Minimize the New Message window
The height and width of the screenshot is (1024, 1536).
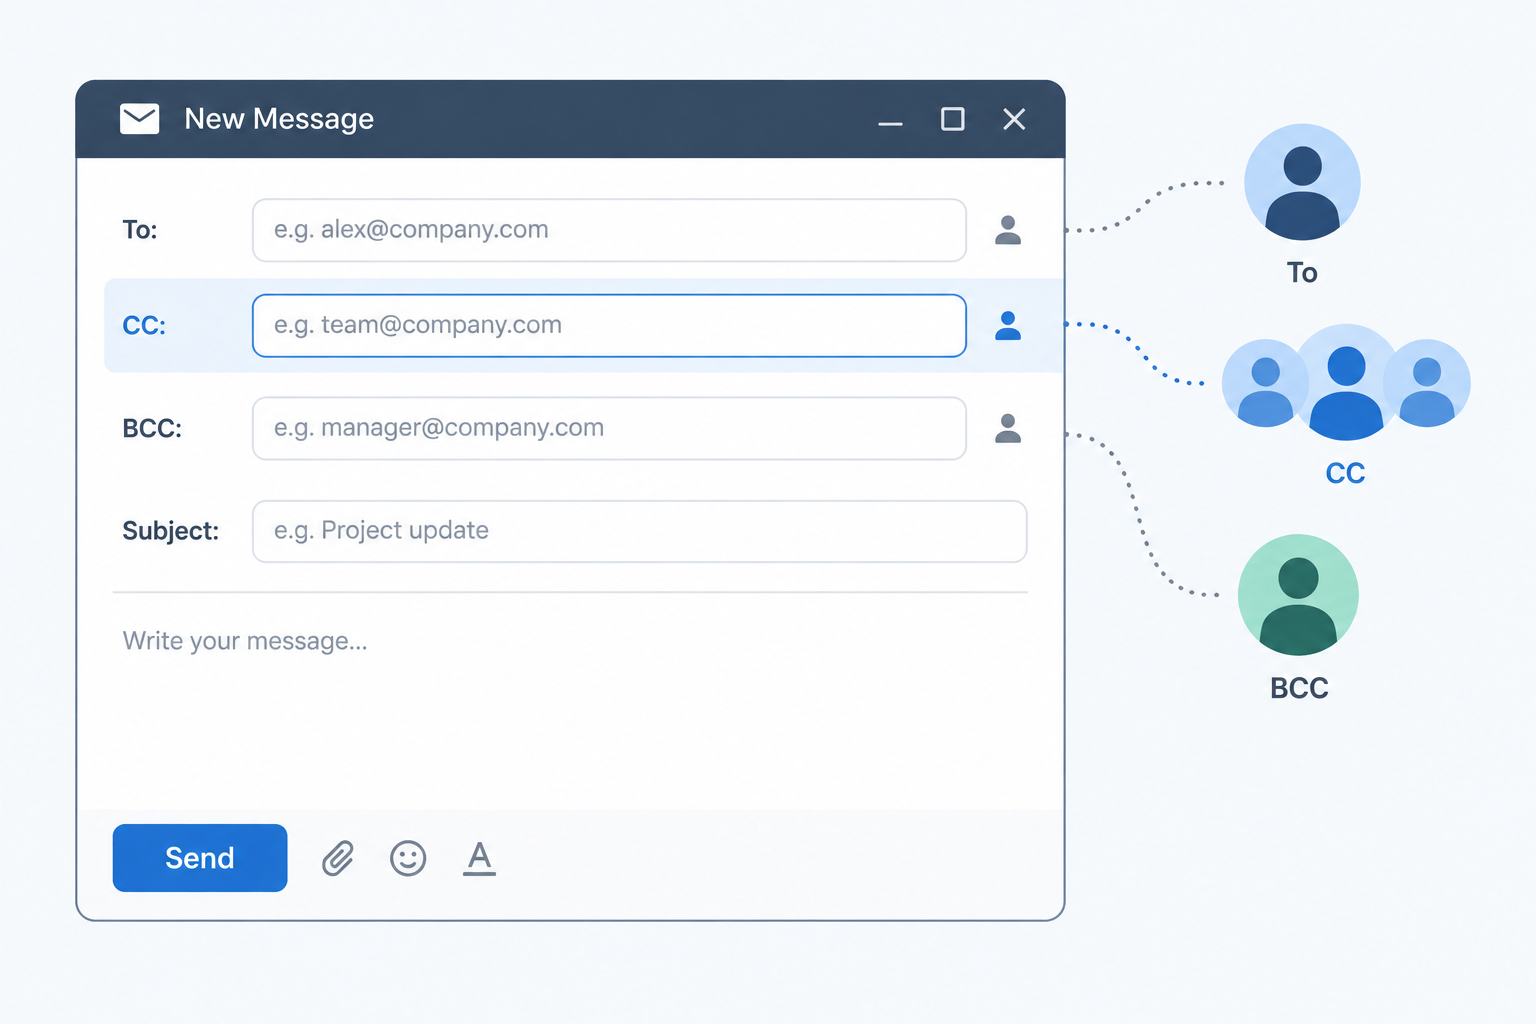[x=890, y=123]
